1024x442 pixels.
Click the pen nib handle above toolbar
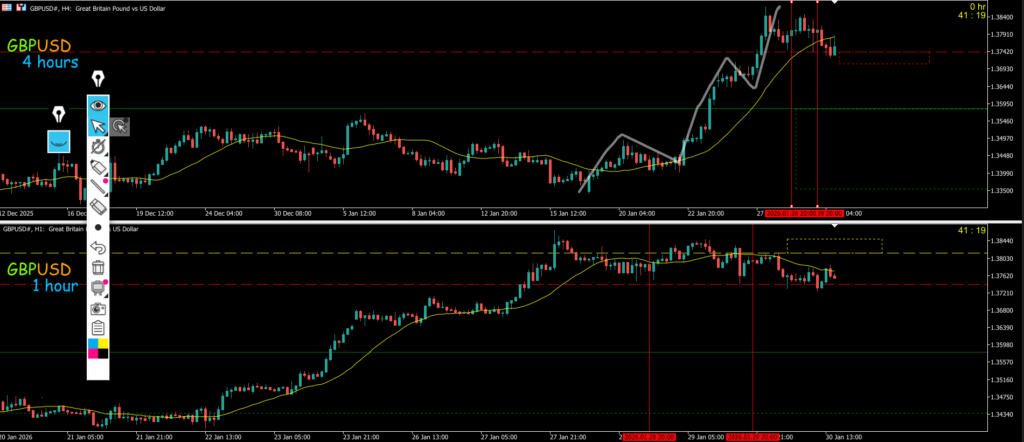pyautogui.click(x=98, y=79)
